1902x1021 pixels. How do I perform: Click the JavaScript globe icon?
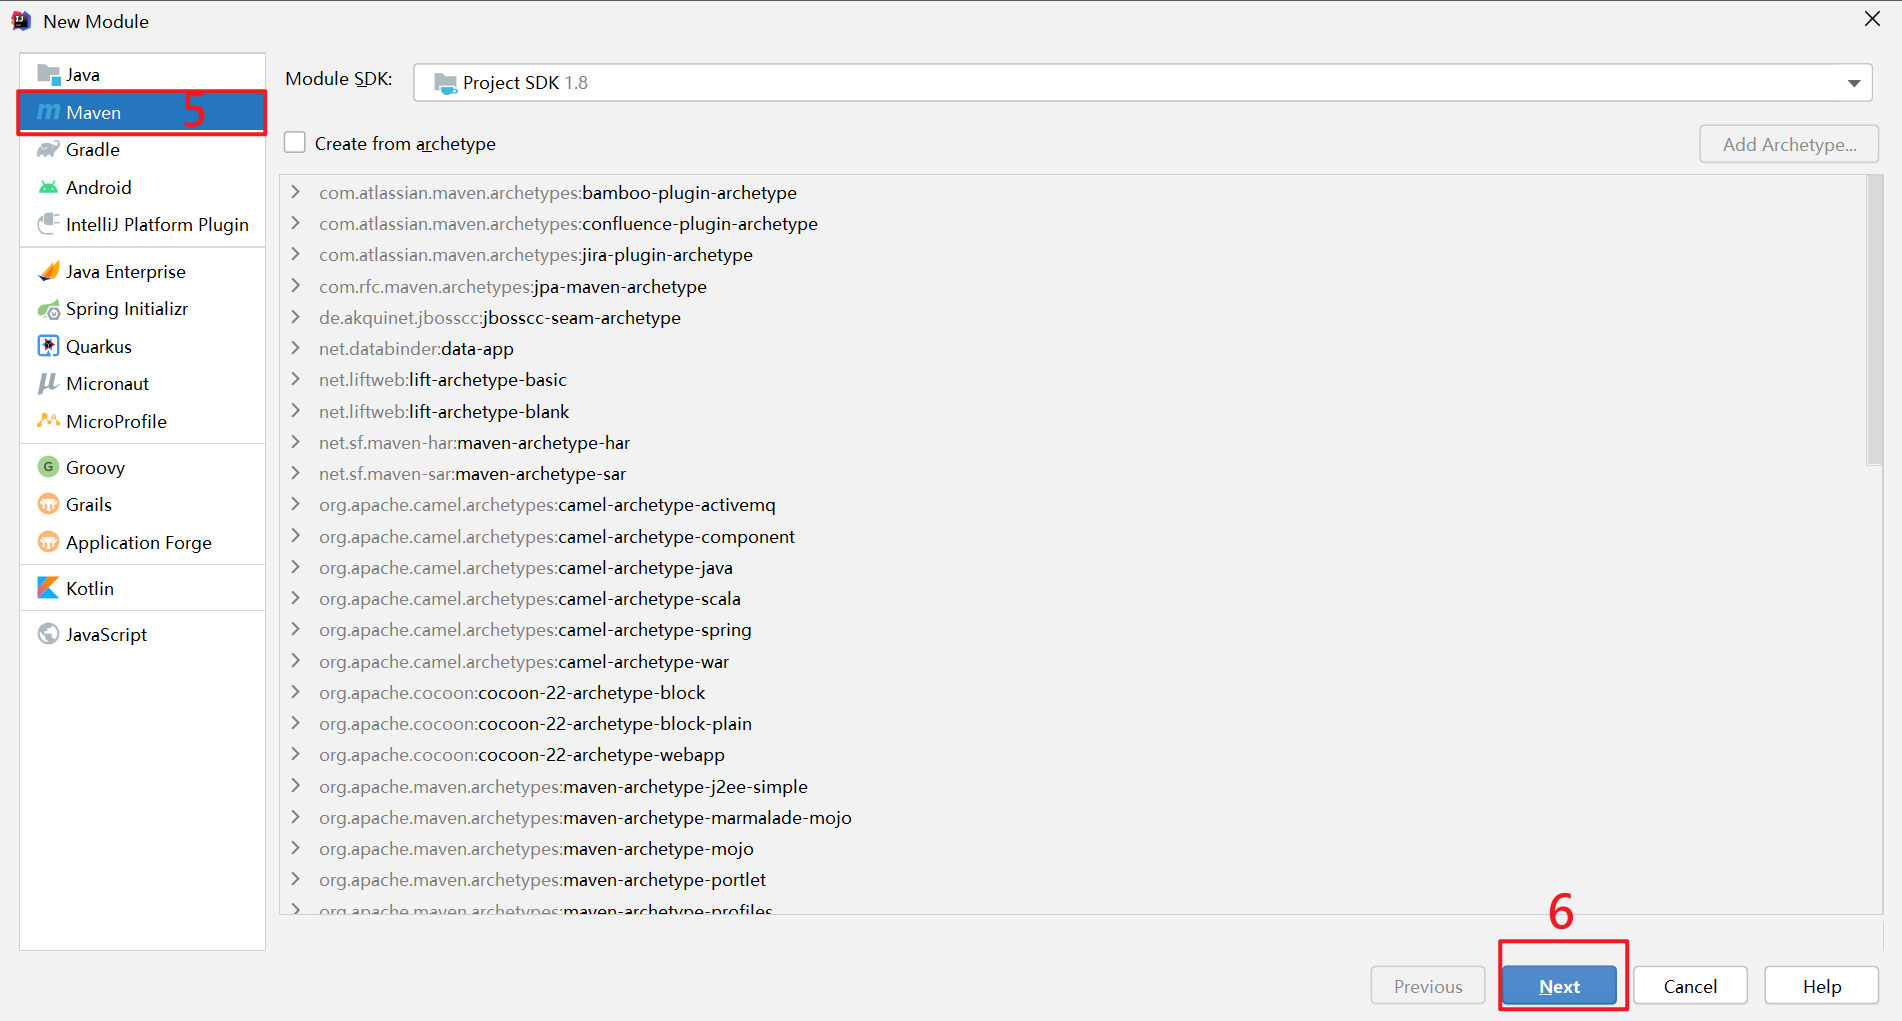(48, 634)
